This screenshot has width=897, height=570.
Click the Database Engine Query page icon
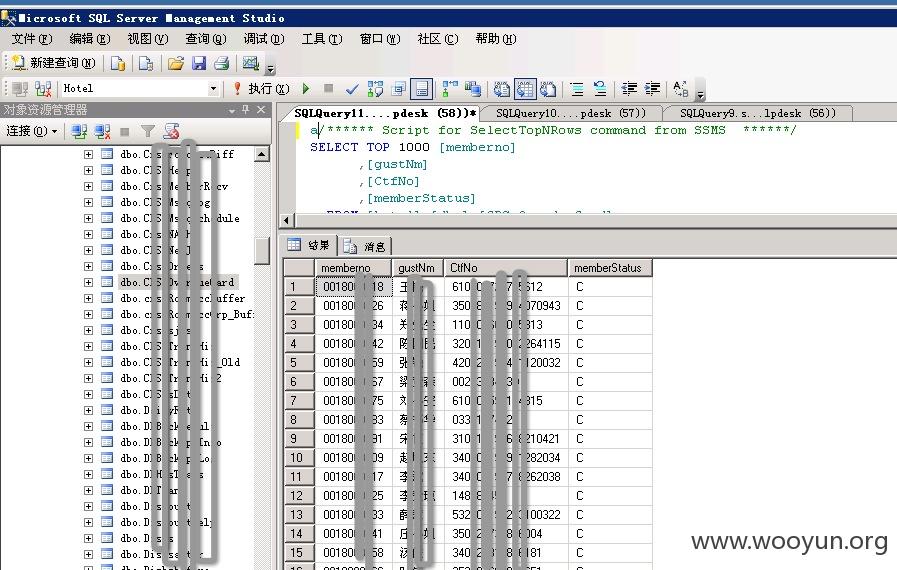118,63
